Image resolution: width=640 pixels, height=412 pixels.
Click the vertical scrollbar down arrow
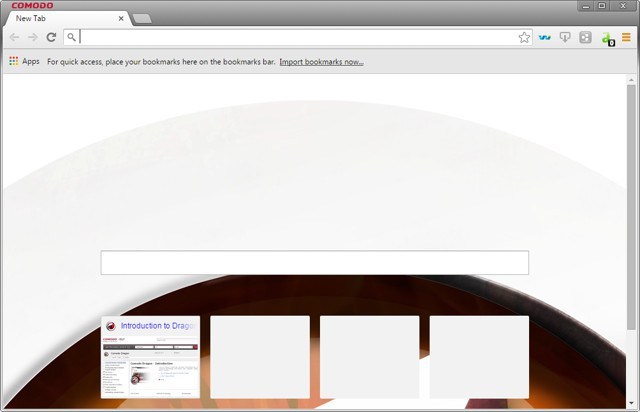pos(631,403)
